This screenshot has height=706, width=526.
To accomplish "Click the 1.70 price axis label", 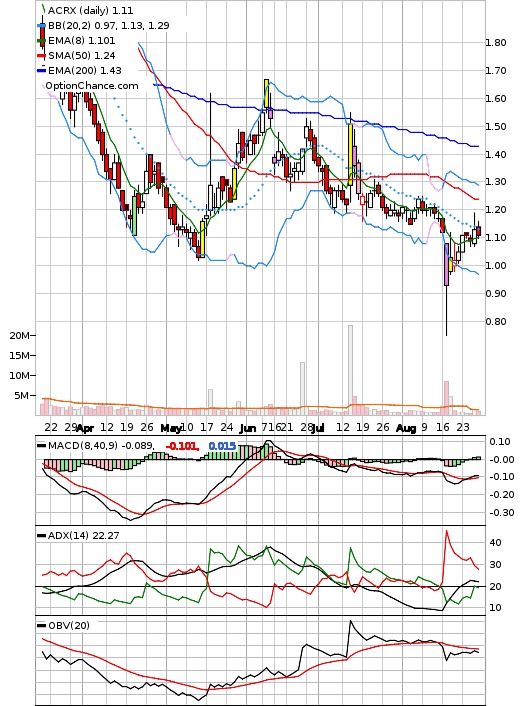I will (x=496, y=71).
